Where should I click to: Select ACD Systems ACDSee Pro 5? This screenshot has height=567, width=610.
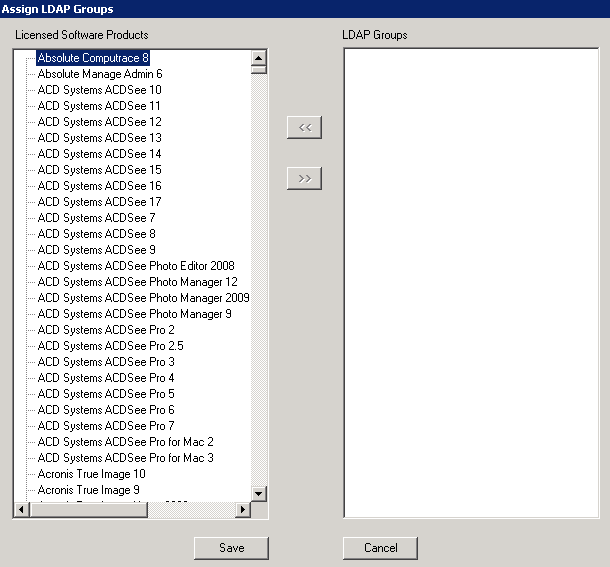coord(106,394)
